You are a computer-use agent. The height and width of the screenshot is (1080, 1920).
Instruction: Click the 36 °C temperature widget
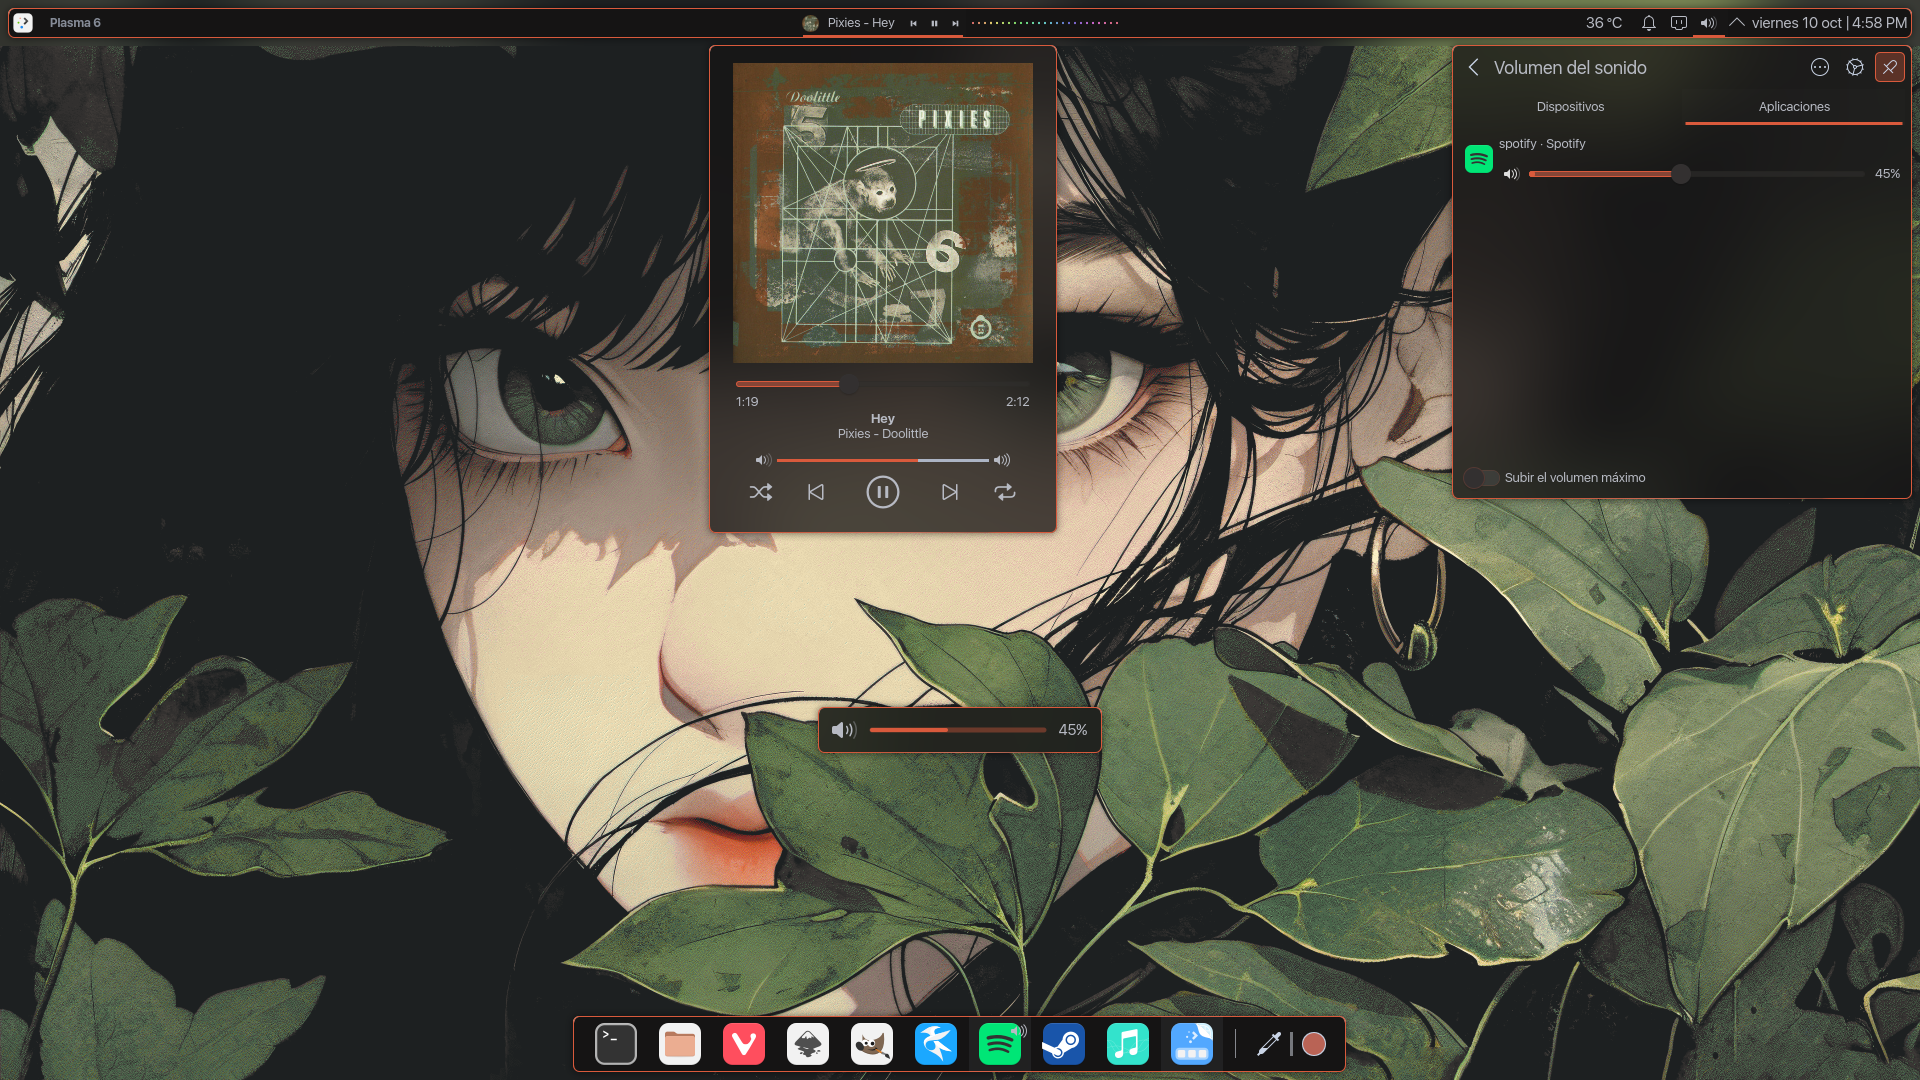pos(1603,23)
